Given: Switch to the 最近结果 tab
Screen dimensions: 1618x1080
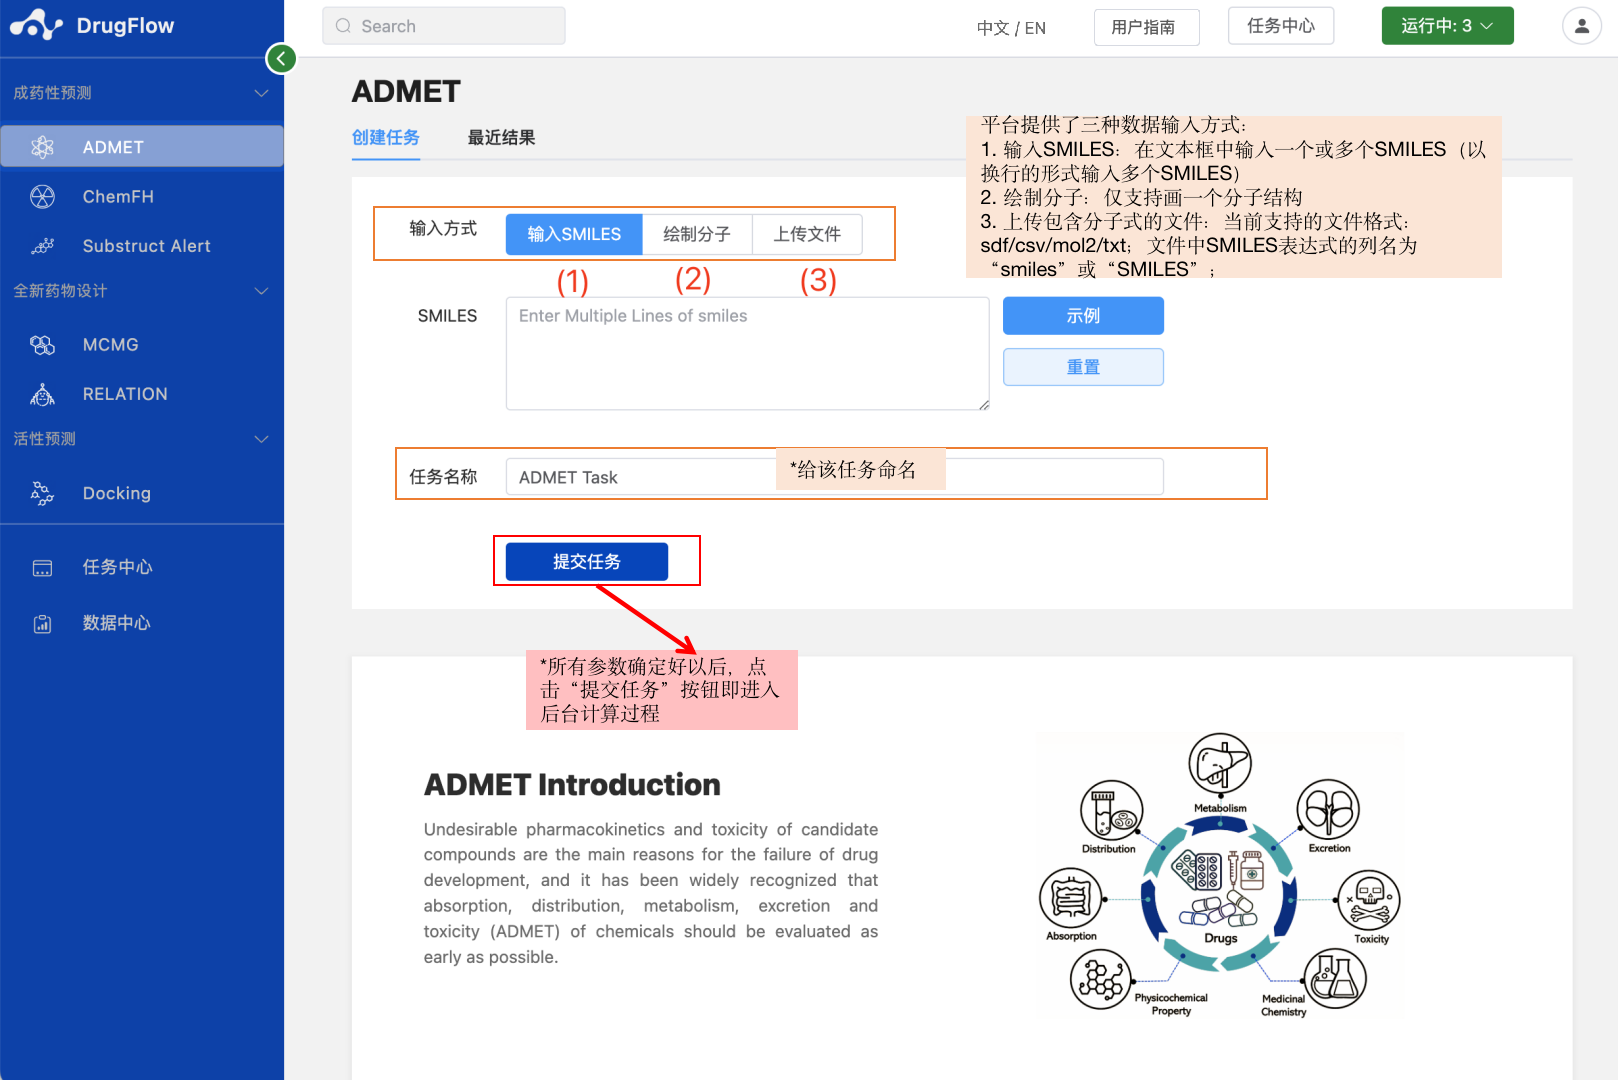Looking at the screenshot, I should pyautogui.click(x=501, y=137).
